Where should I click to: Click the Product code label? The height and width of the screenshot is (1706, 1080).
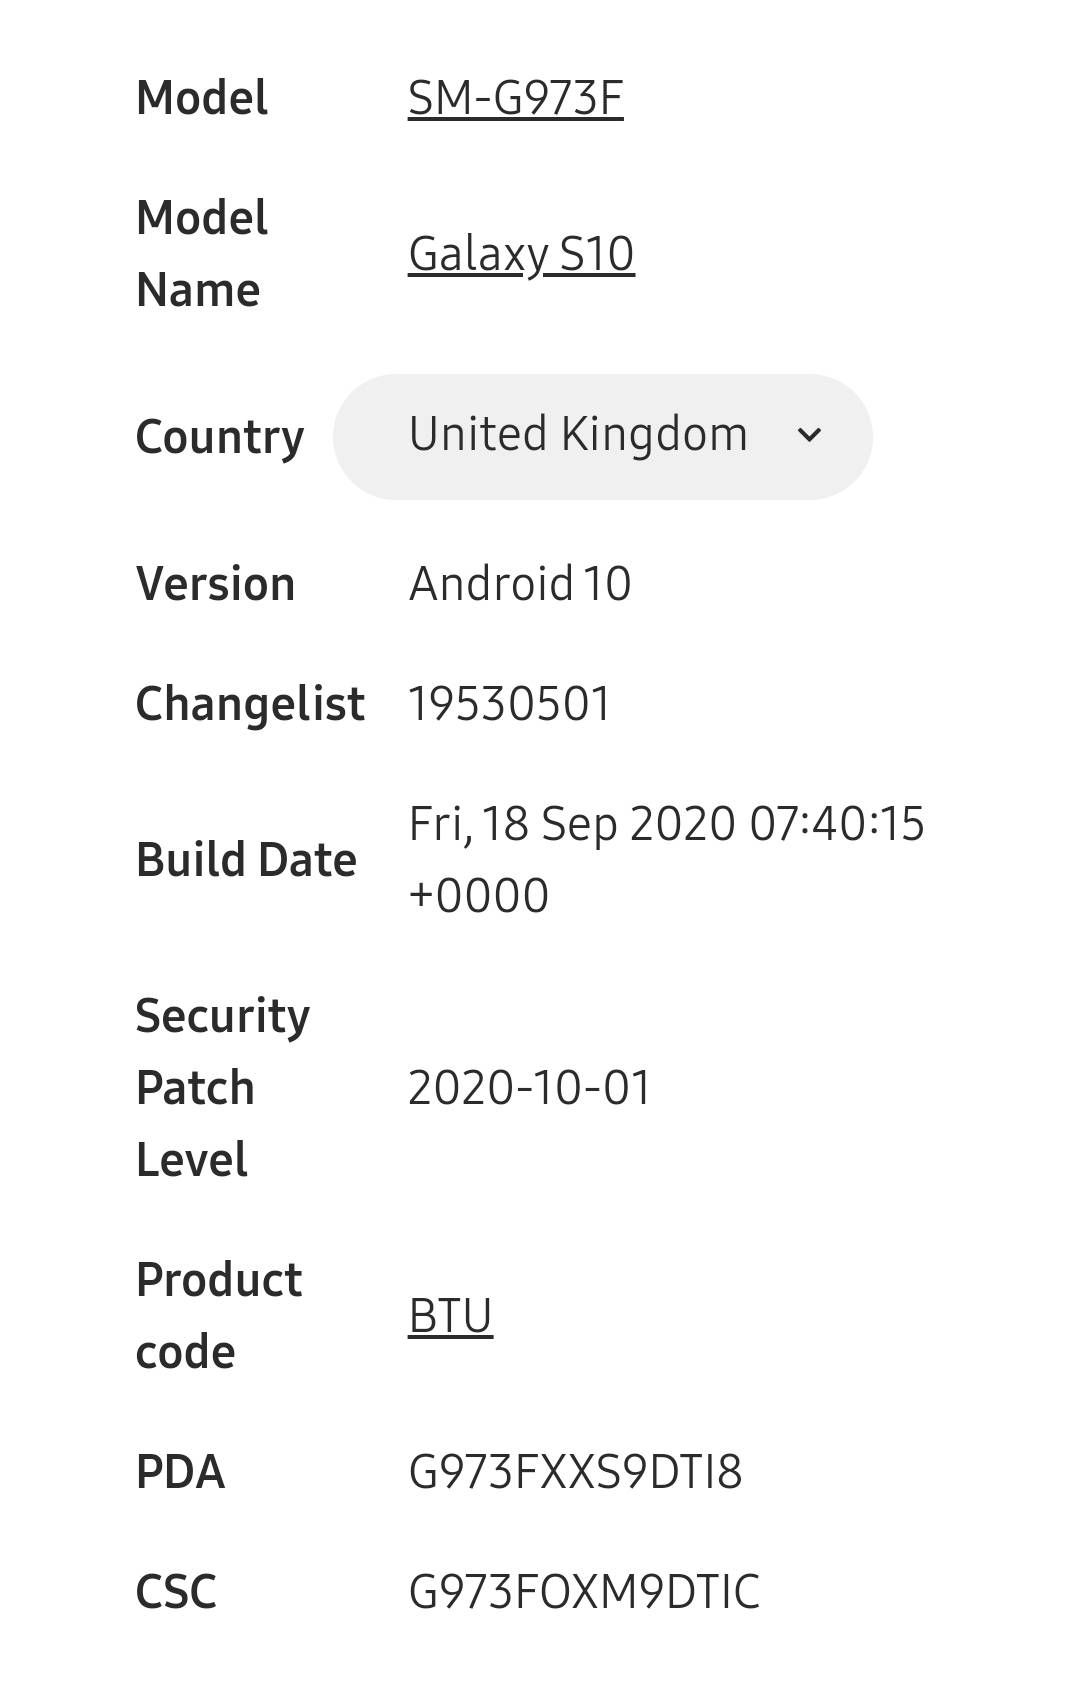pos(218,1316)
